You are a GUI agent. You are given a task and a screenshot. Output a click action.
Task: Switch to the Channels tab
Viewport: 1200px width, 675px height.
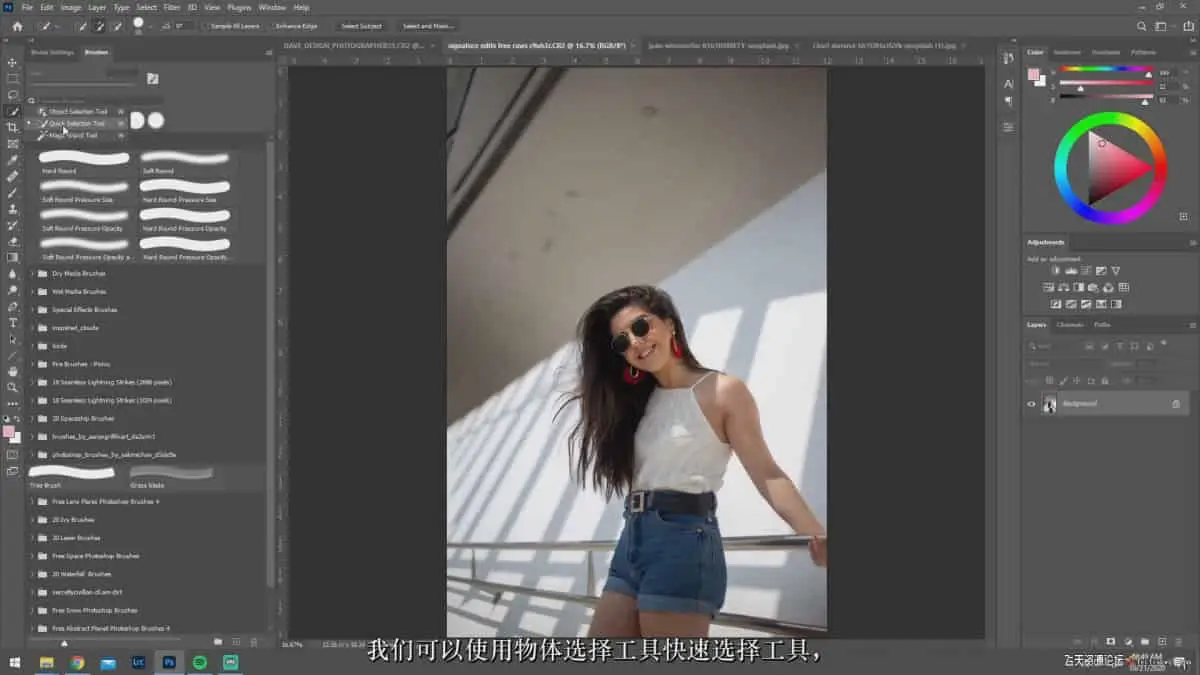1069,325
